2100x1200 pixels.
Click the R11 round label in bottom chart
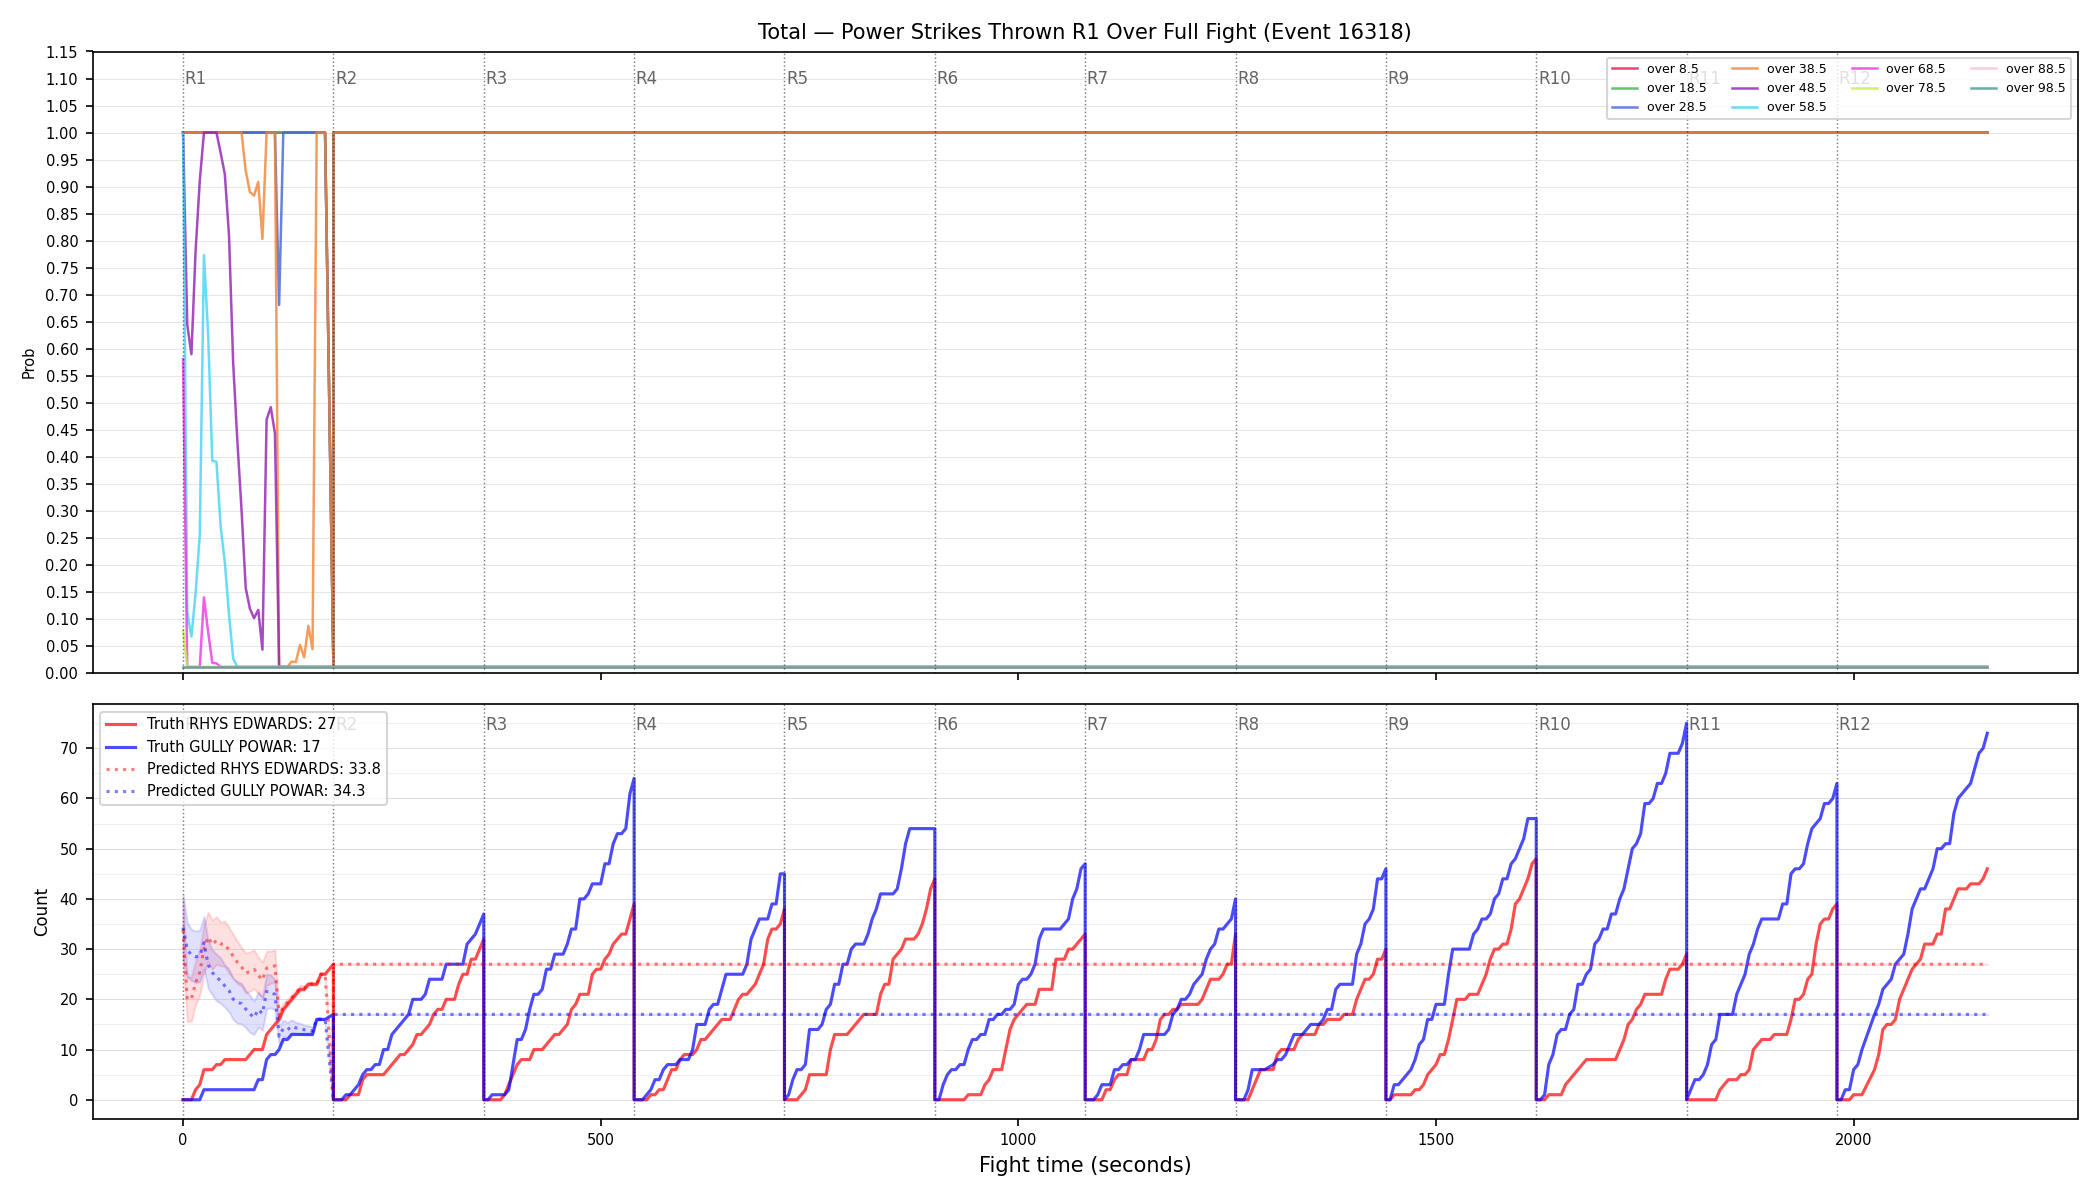coord(1705,724)
